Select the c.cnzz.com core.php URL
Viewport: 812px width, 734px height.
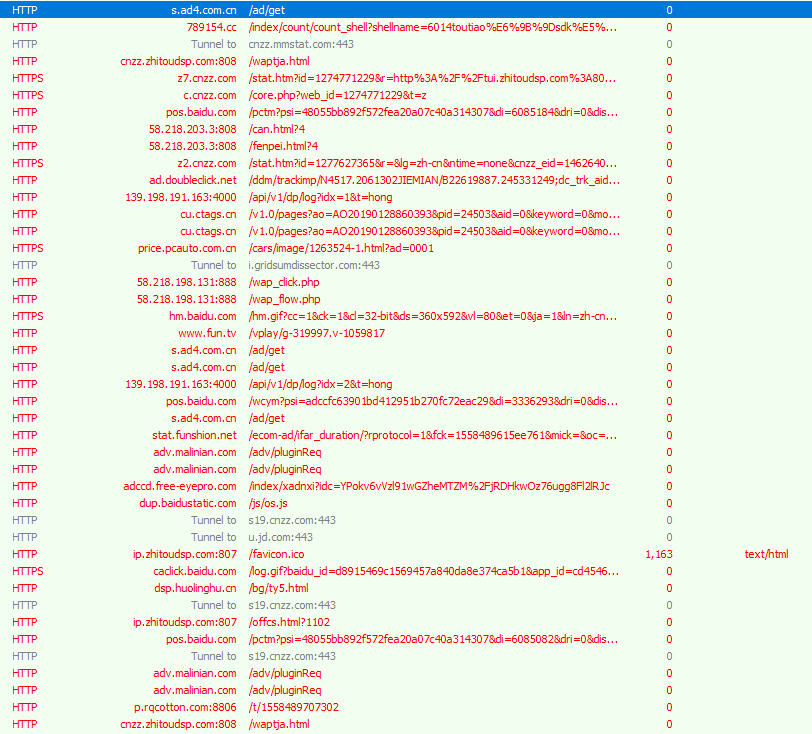[337, 95]
